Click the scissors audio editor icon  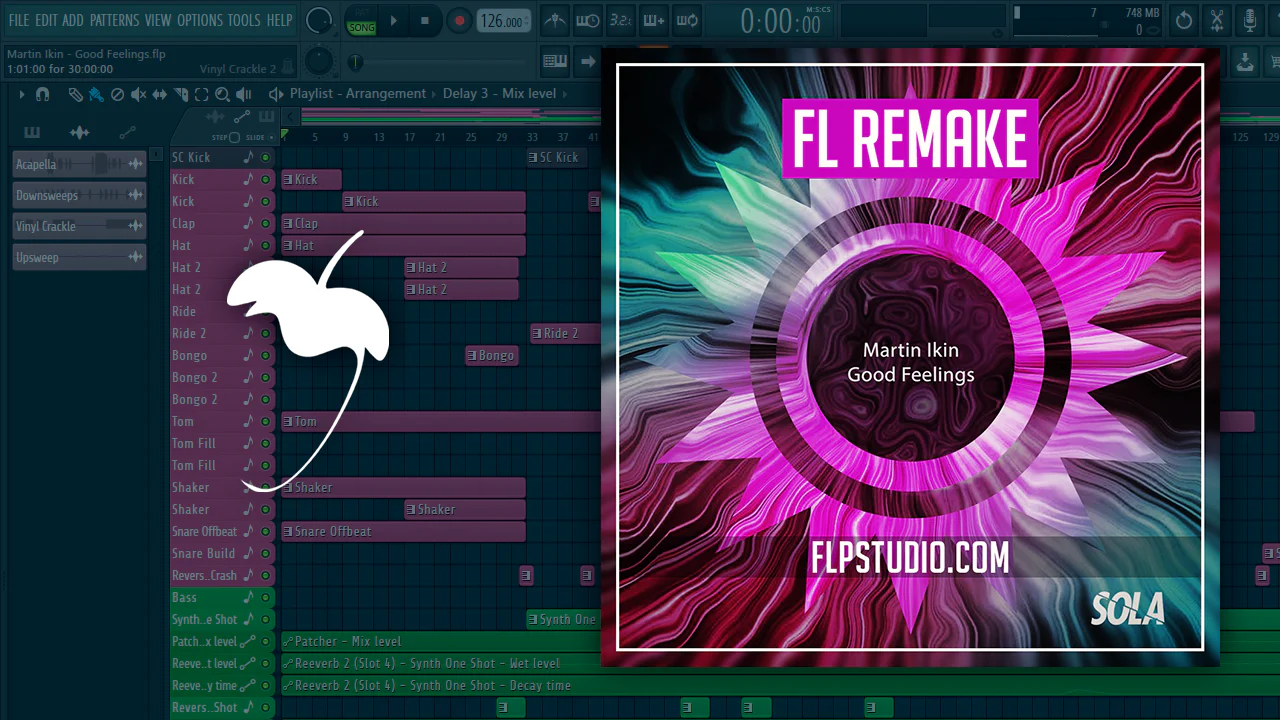[x=1217, y=20]
